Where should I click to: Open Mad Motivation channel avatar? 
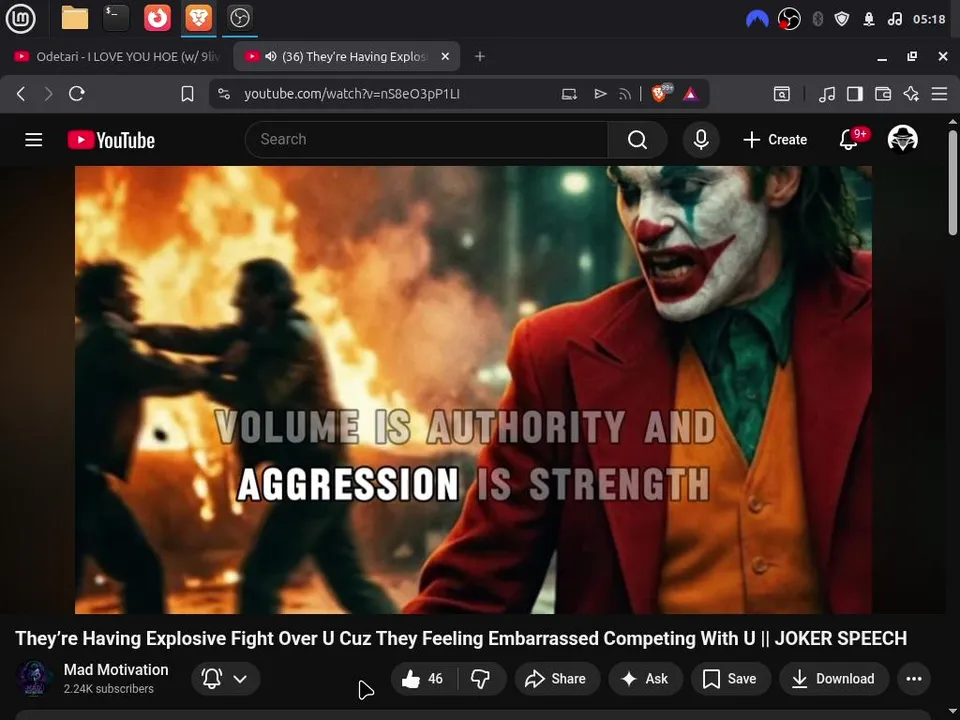click(33, 678)
